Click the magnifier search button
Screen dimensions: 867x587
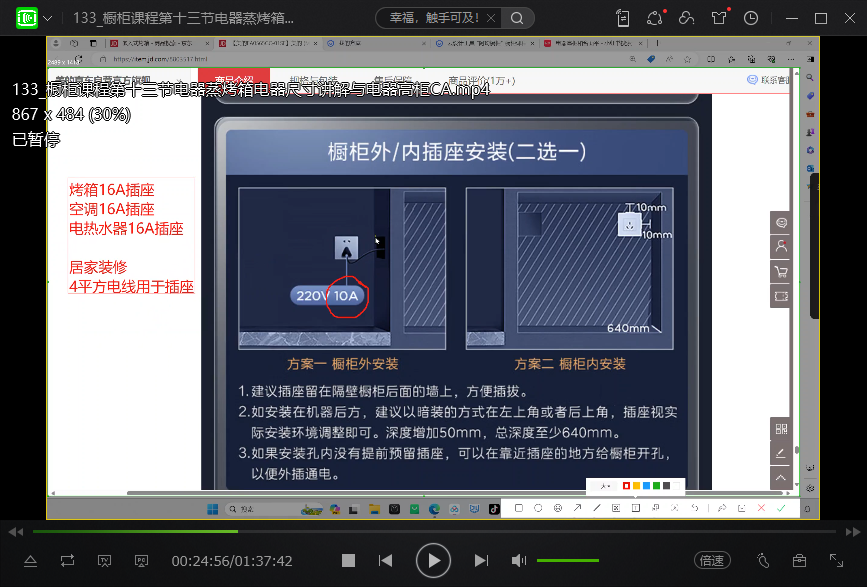[x=517, y=18]
